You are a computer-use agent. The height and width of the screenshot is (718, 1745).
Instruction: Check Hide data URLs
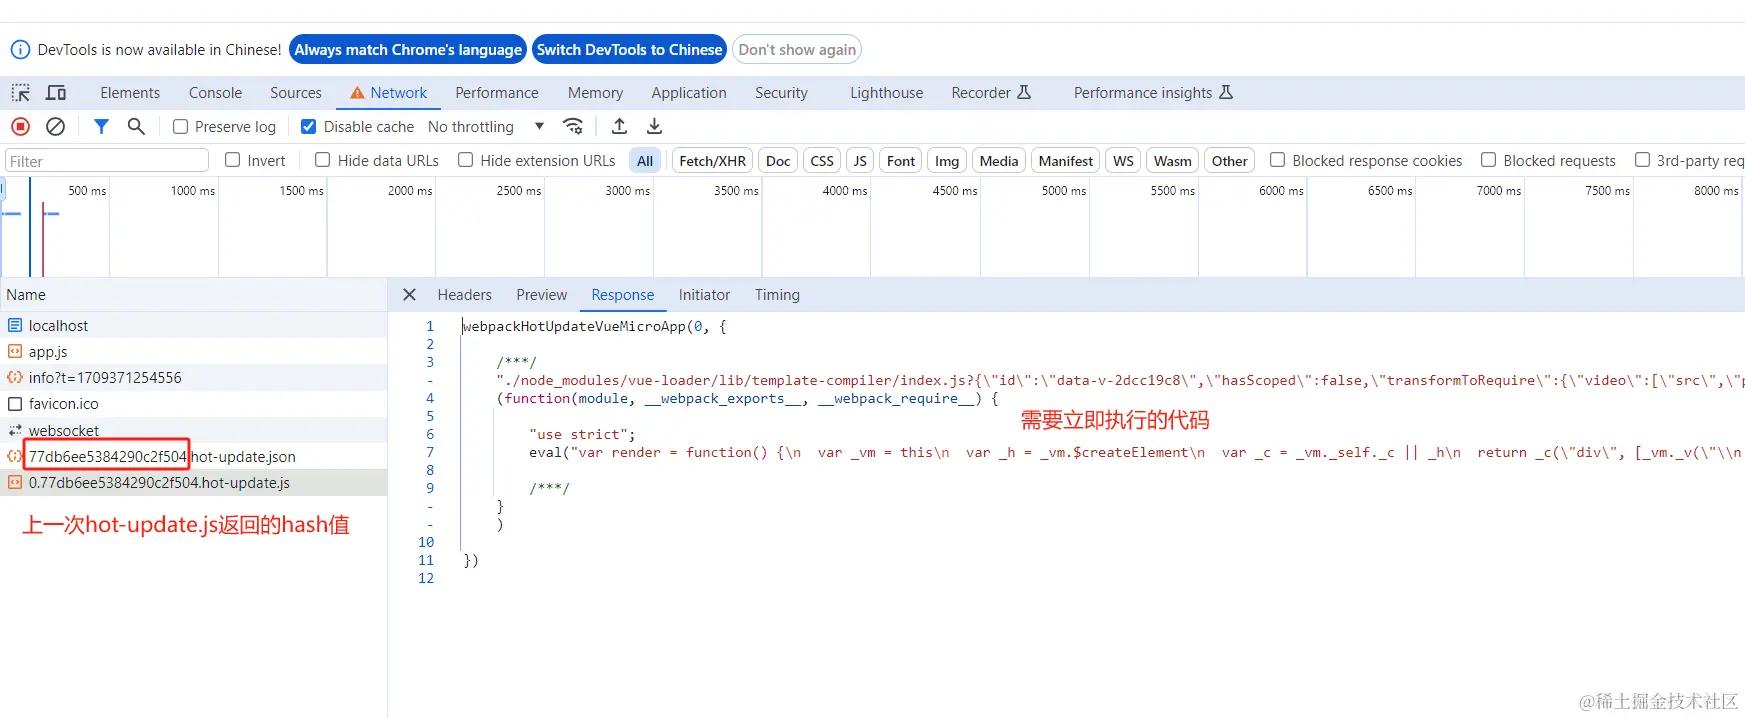point(323,160)
